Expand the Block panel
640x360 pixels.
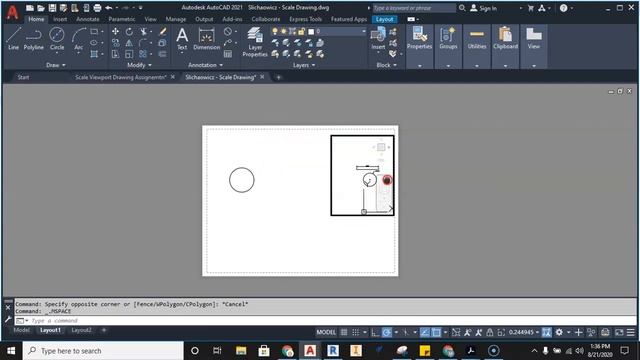click(x=387, y=65)
